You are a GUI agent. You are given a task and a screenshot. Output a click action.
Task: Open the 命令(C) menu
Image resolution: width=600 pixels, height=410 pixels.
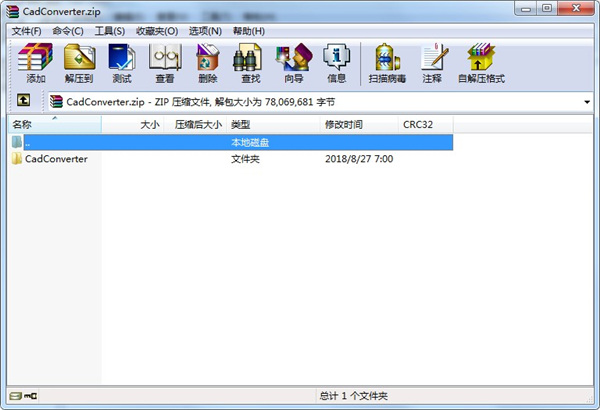point(68,31)
